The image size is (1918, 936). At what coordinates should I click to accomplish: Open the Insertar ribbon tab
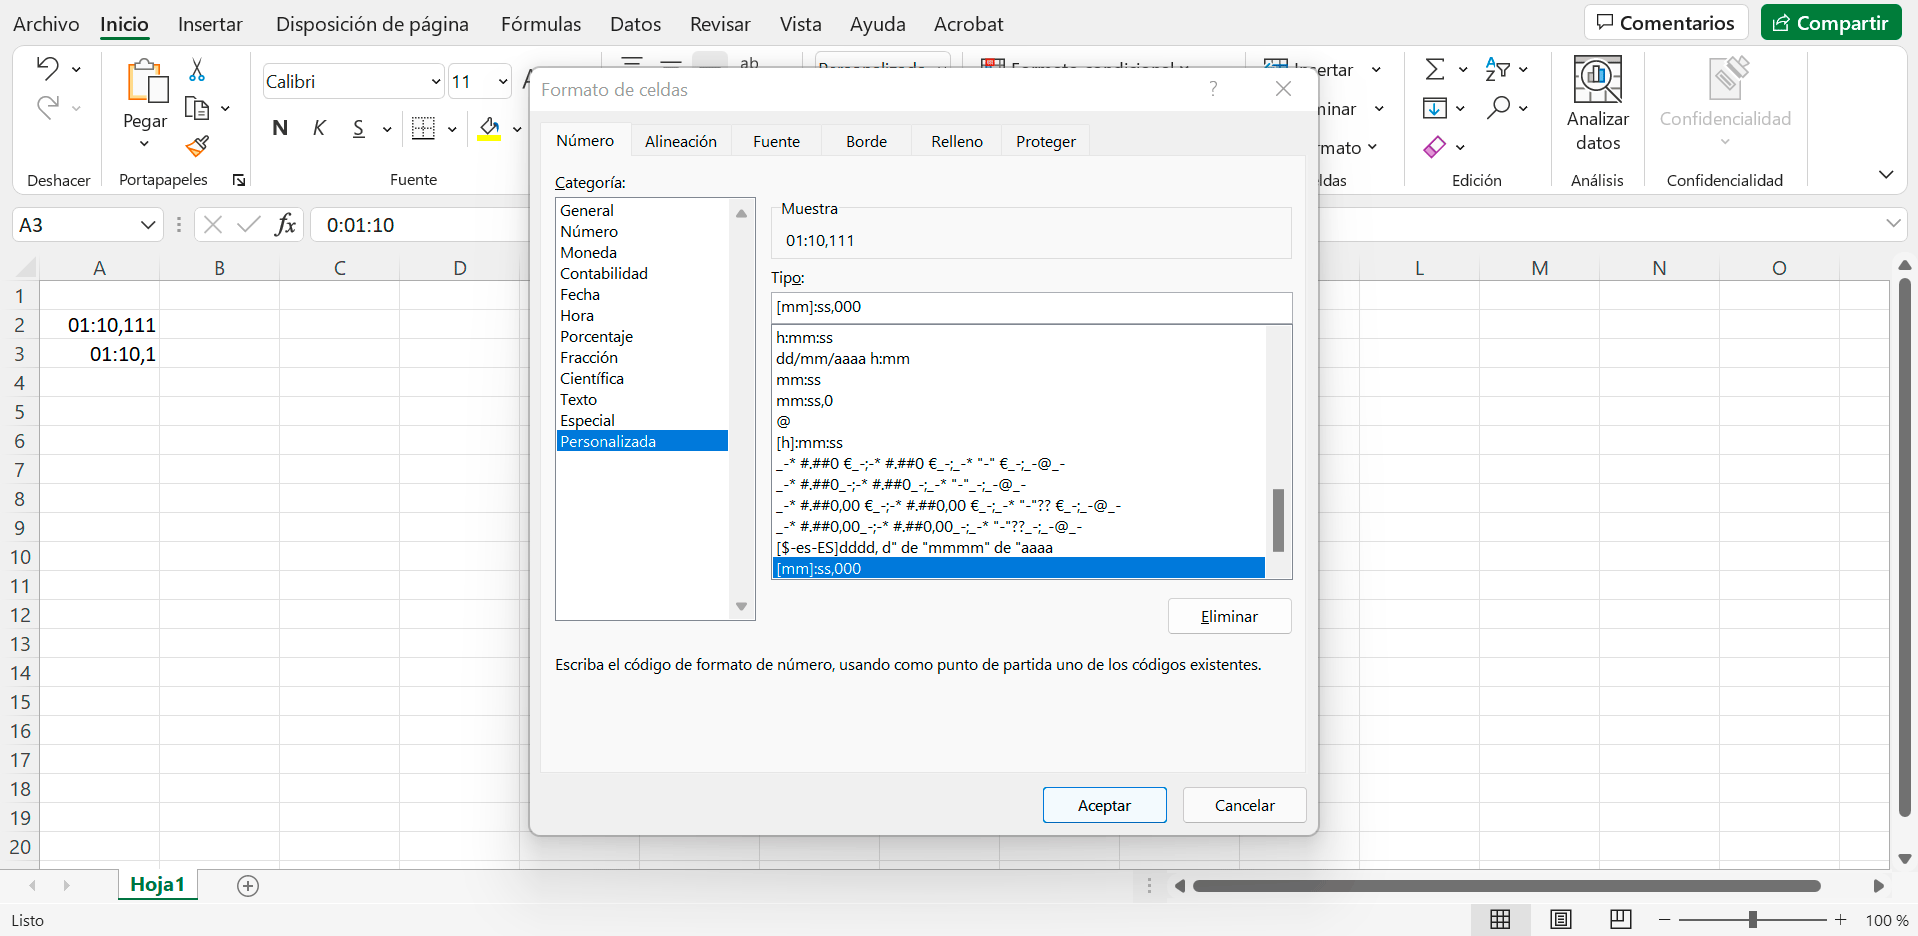[x=210, y=24]
